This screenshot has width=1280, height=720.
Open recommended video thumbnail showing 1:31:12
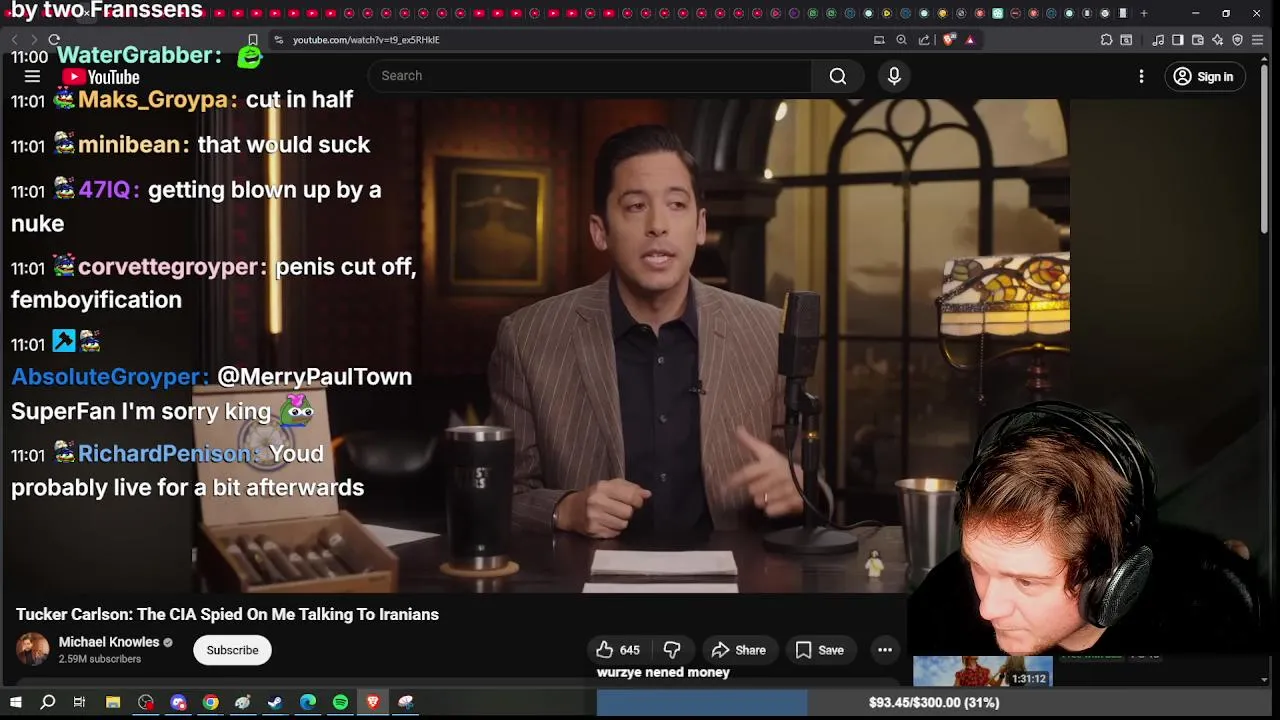pos(982,671)
